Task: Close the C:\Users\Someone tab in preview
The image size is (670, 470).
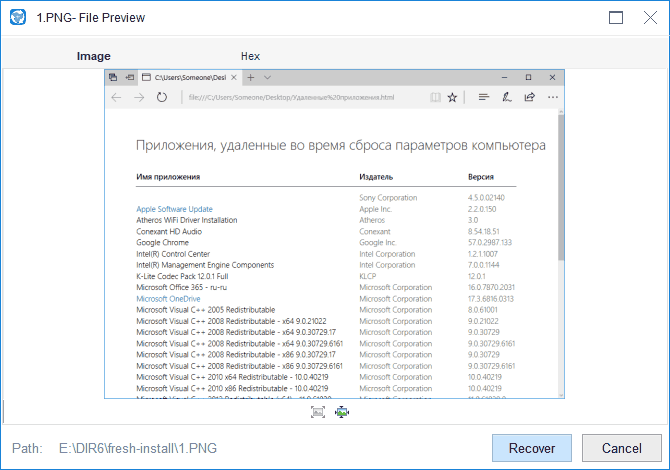Action: (234, 77)
